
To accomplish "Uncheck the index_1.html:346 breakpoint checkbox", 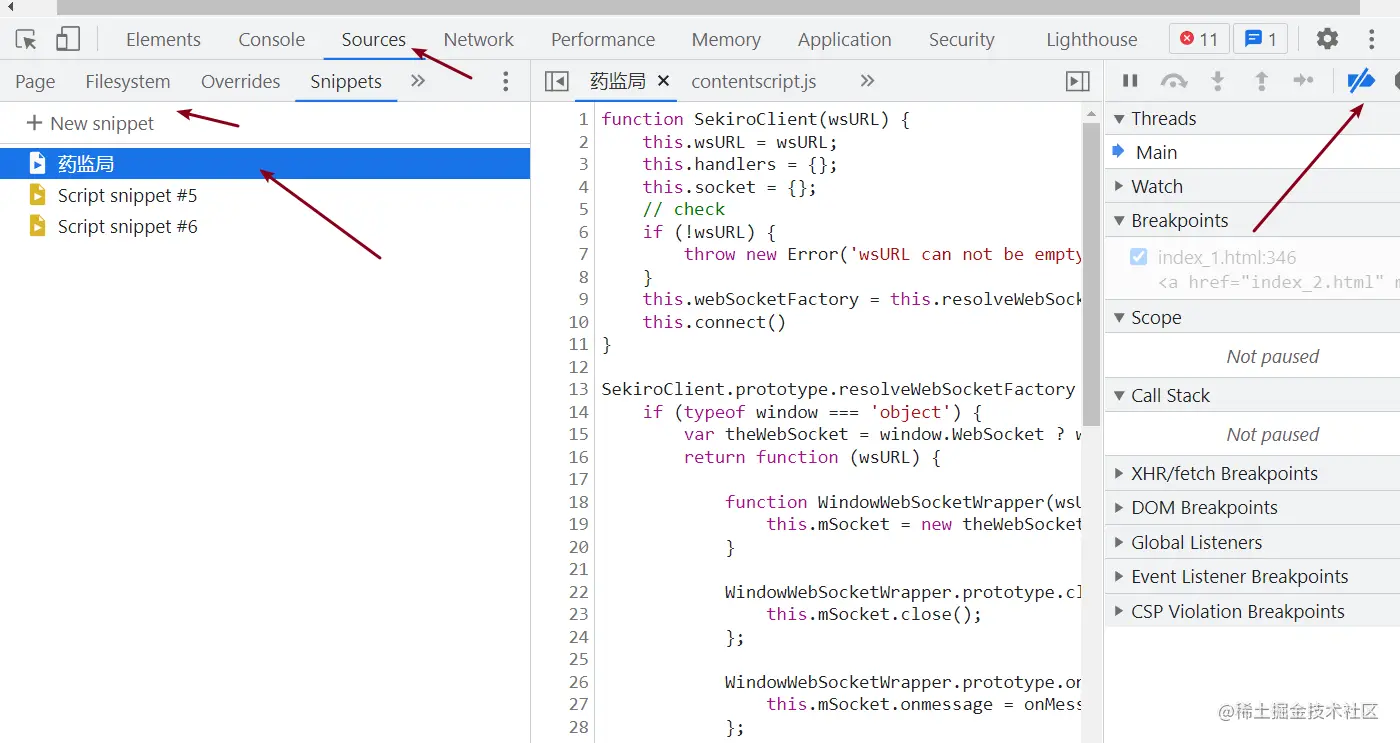I will click(x=1138, y=257).
